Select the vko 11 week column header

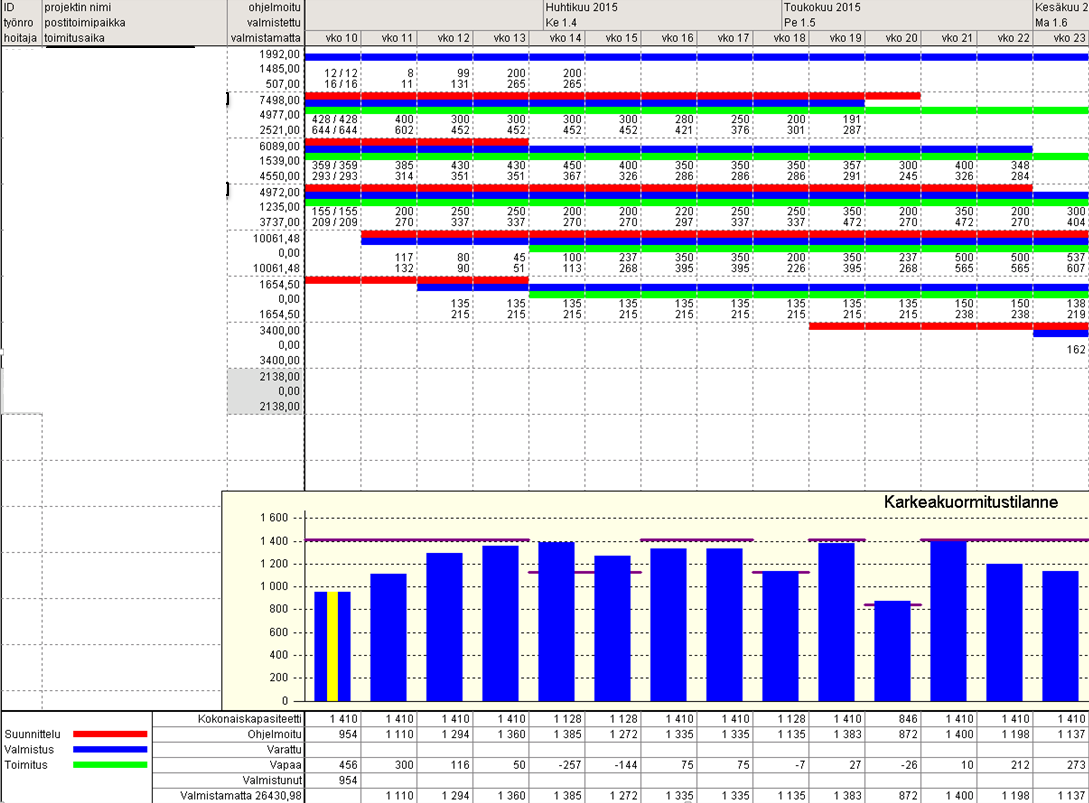pos(390,38)
